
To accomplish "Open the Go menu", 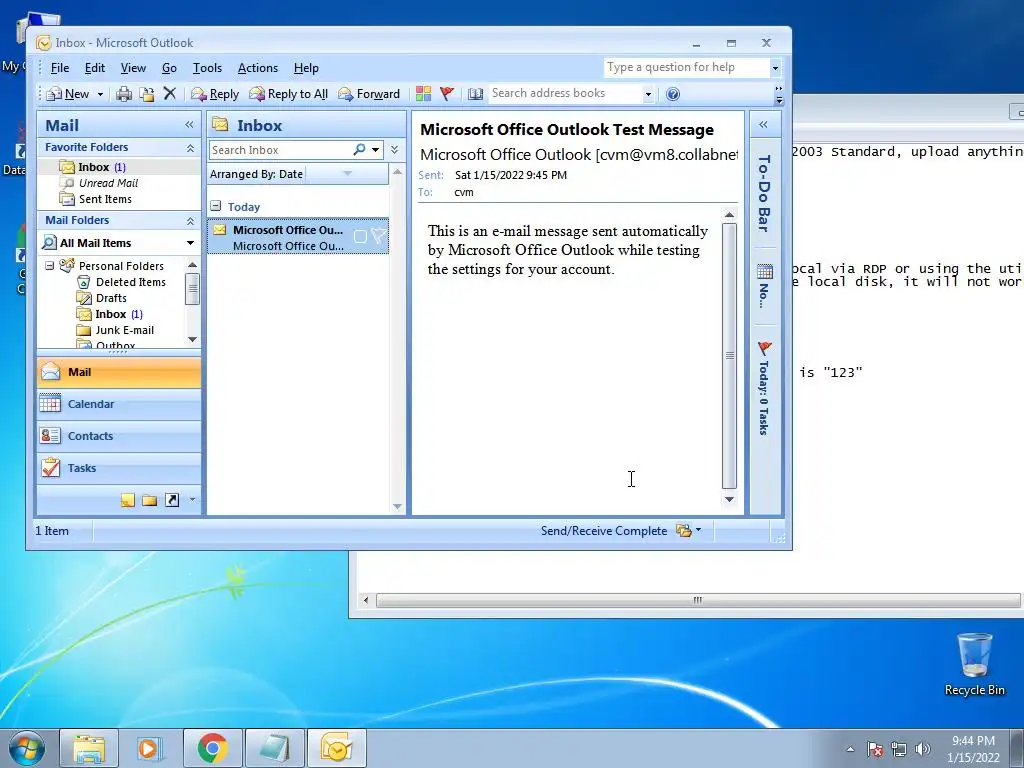I will pyautogui.click(x=169, y=68).
